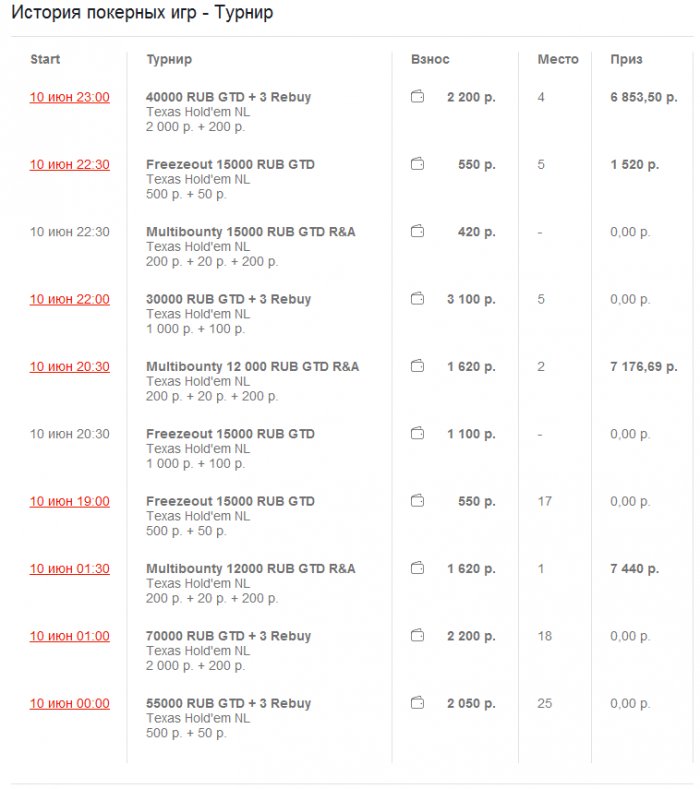Click the Взнос column header
Viewport: 700px width, 789px height.
430,60
